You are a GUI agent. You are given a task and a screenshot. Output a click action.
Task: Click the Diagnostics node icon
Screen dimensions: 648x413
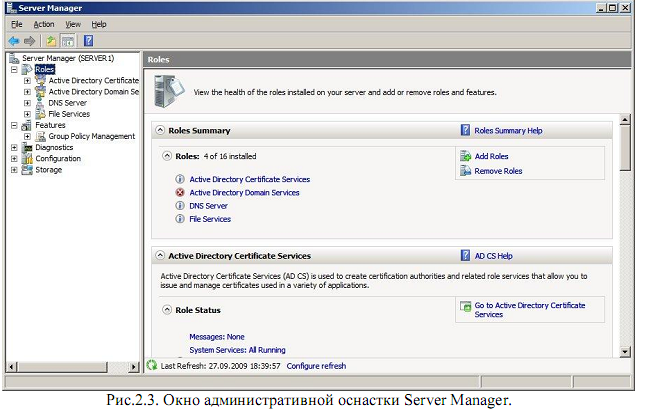27,147
